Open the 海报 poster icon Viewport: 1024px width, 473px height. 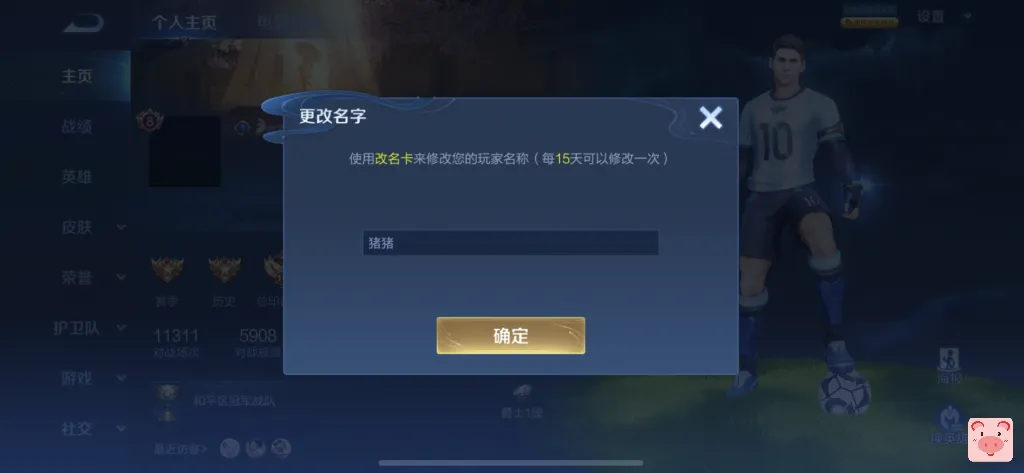[x=950, y=366]
